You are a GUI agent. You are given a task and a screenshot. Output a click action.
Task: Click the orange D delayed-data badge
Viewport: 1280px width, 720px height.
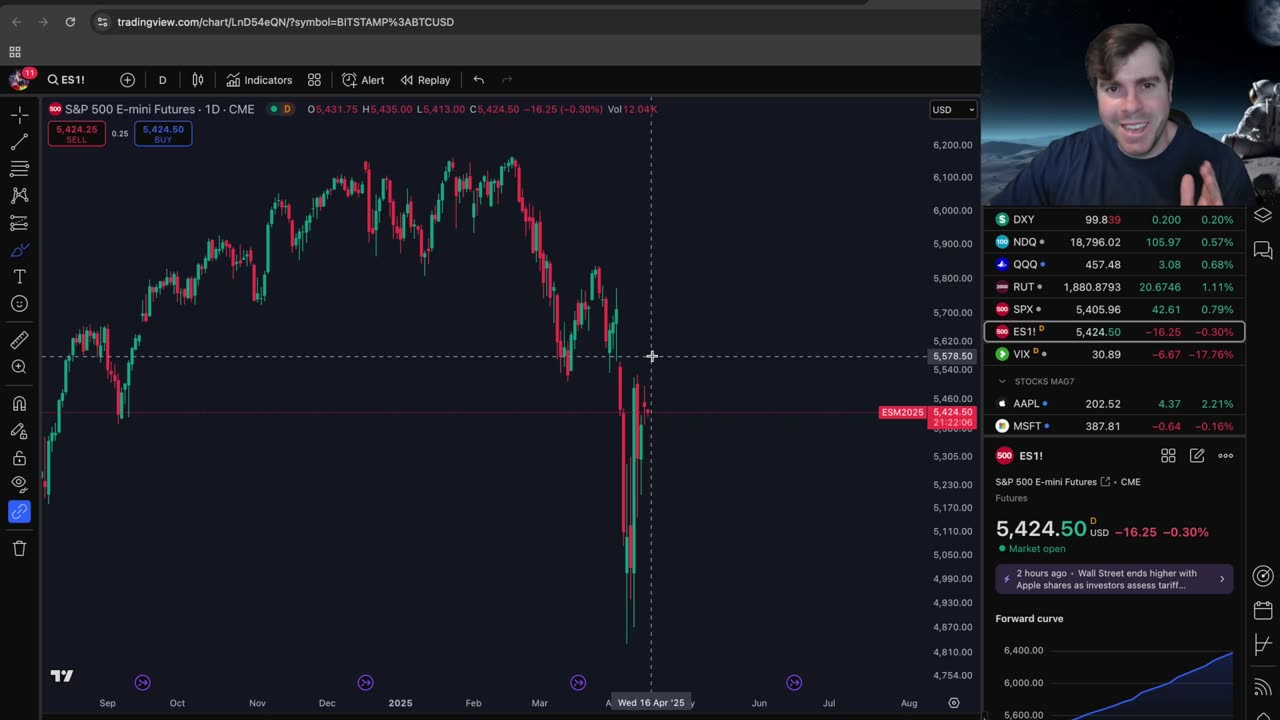point(287,109)
